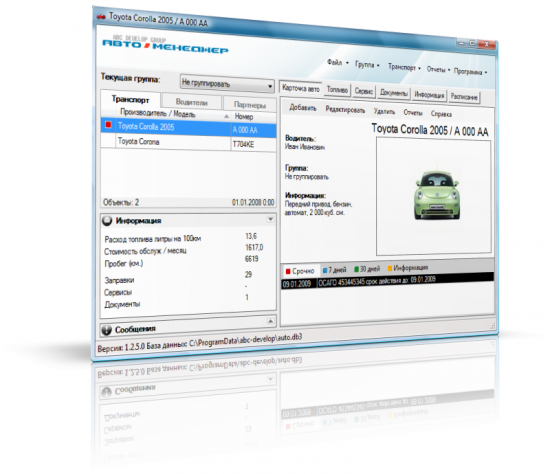Collapse the Информация panel arrow

[x=270, y=219]
